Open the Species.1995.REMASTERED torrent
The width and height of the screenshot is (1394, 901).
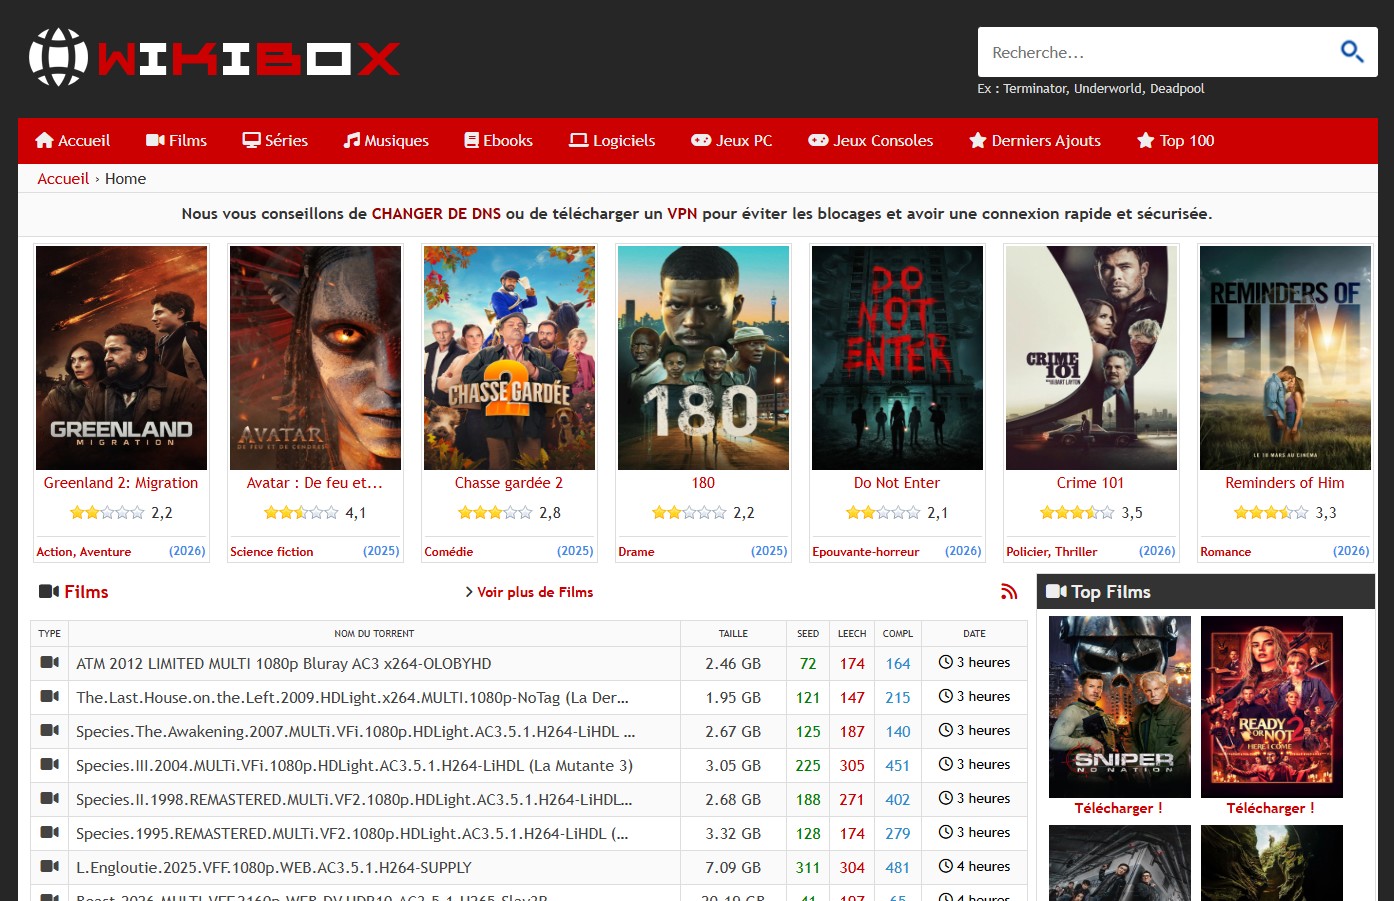point(352,834)
